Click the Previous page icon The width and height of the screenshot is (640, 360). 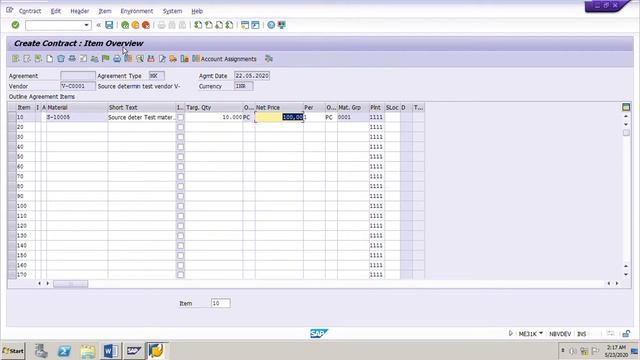(209, 25)
